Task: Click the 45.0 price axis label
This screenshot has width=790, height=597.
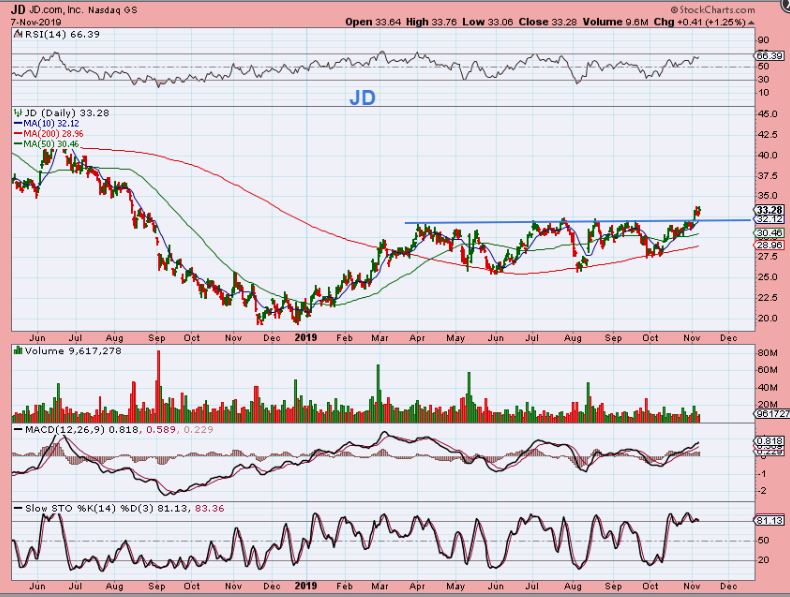Action: (x=767, y=114)
